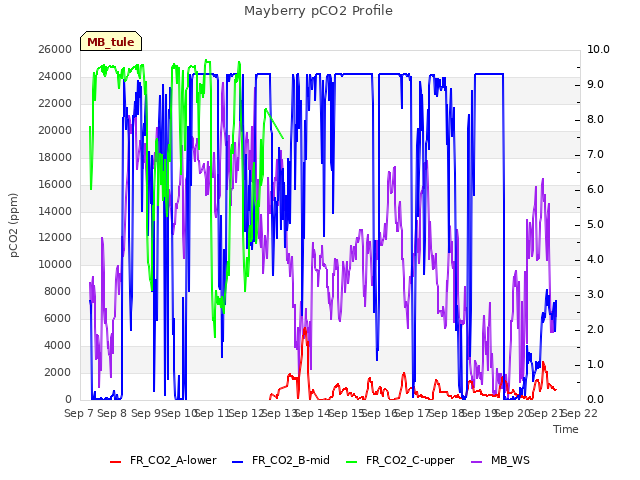This screenshot has width=640, height=480.
Task: Click the Time axis label
Action: pos(566,429)
